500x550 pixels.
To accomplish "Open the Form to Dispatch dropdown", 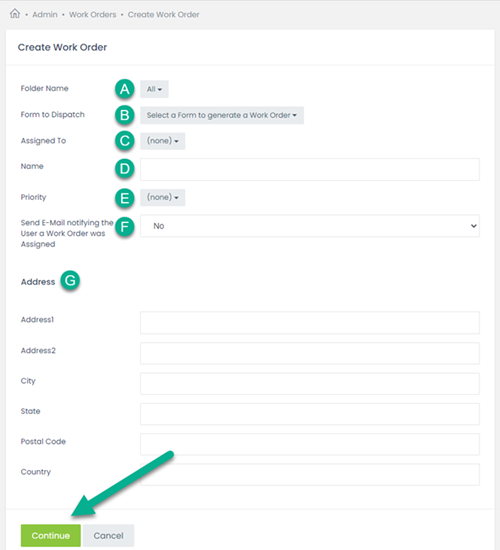I will pyautogui.click(x=222, y=115).
